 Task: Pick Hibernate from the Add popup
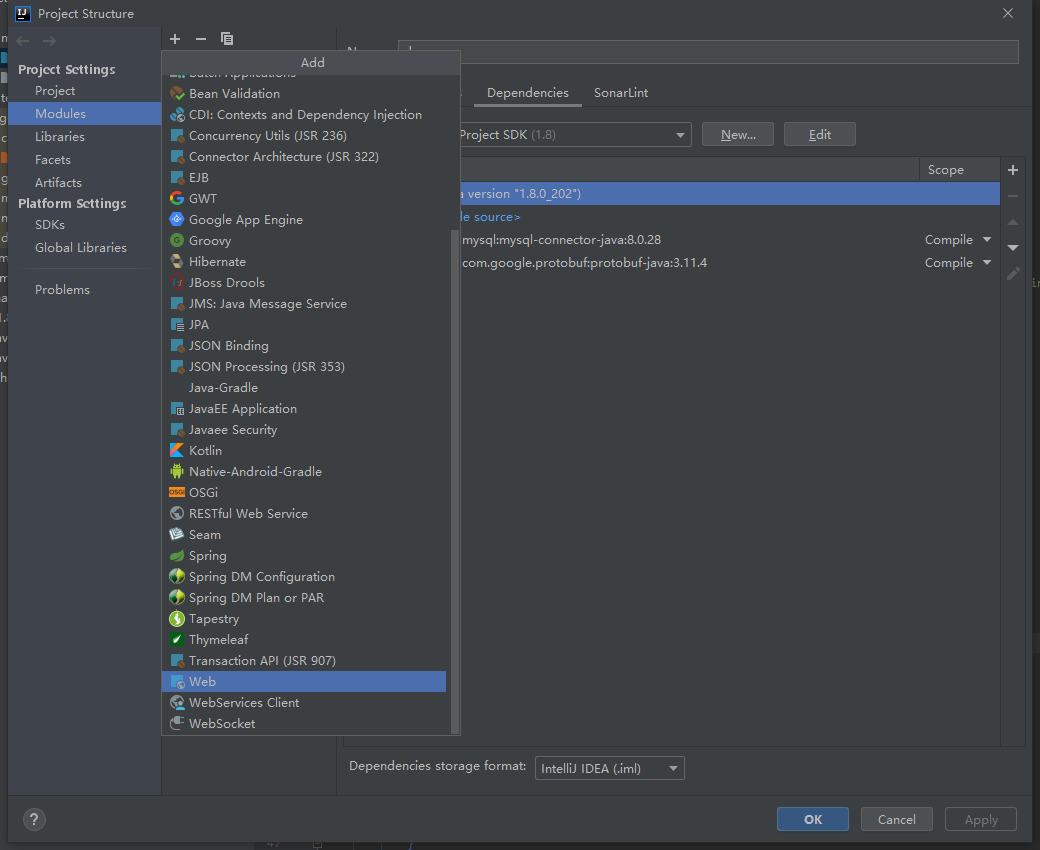click(216, 261)
